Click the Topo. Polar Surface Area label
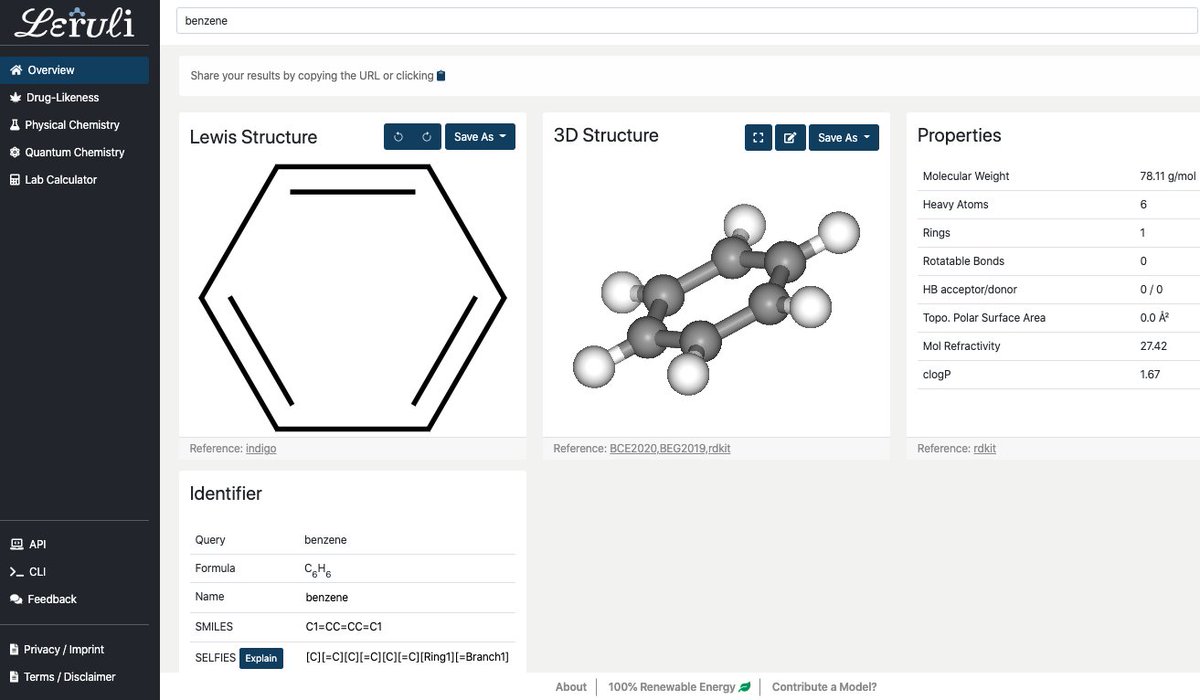The image size is (1200, 700). click(984, 318)
